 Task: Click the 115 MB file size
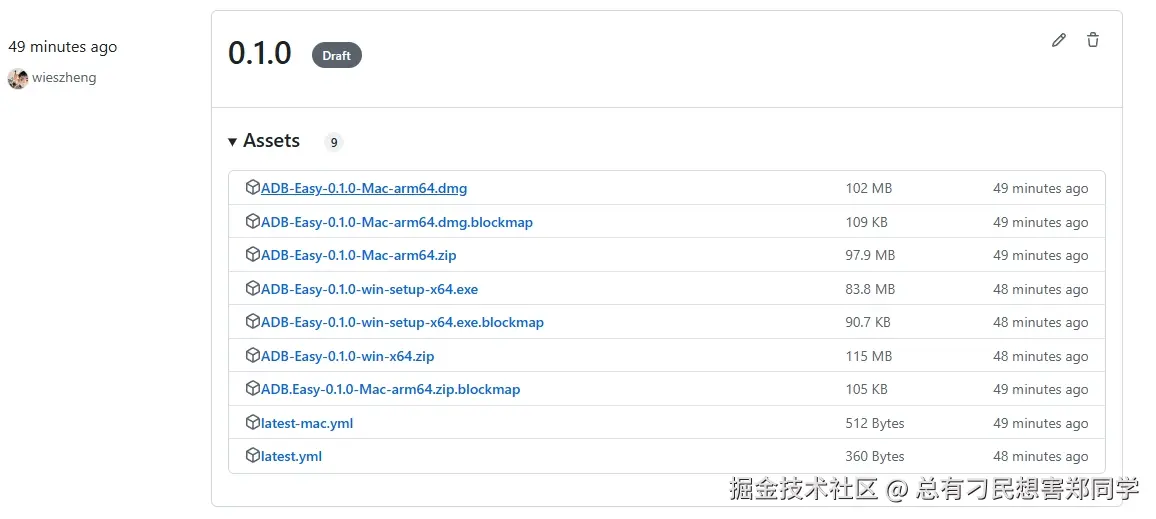868,356
